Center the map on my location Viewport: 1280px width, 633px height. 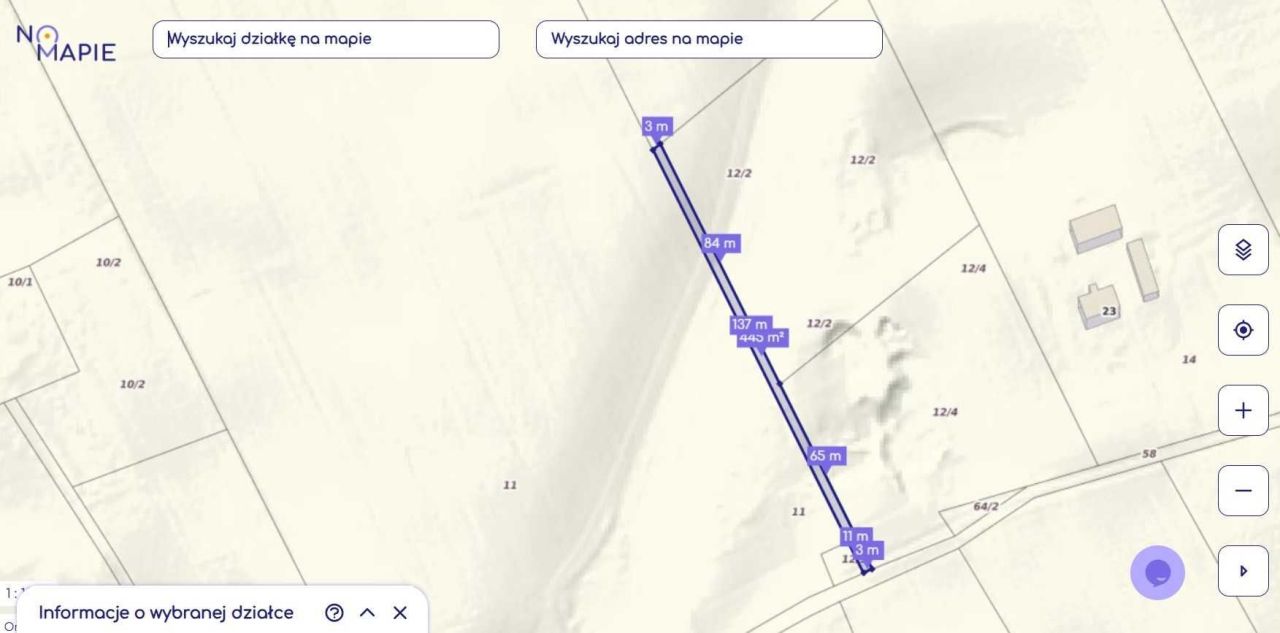1243,330
